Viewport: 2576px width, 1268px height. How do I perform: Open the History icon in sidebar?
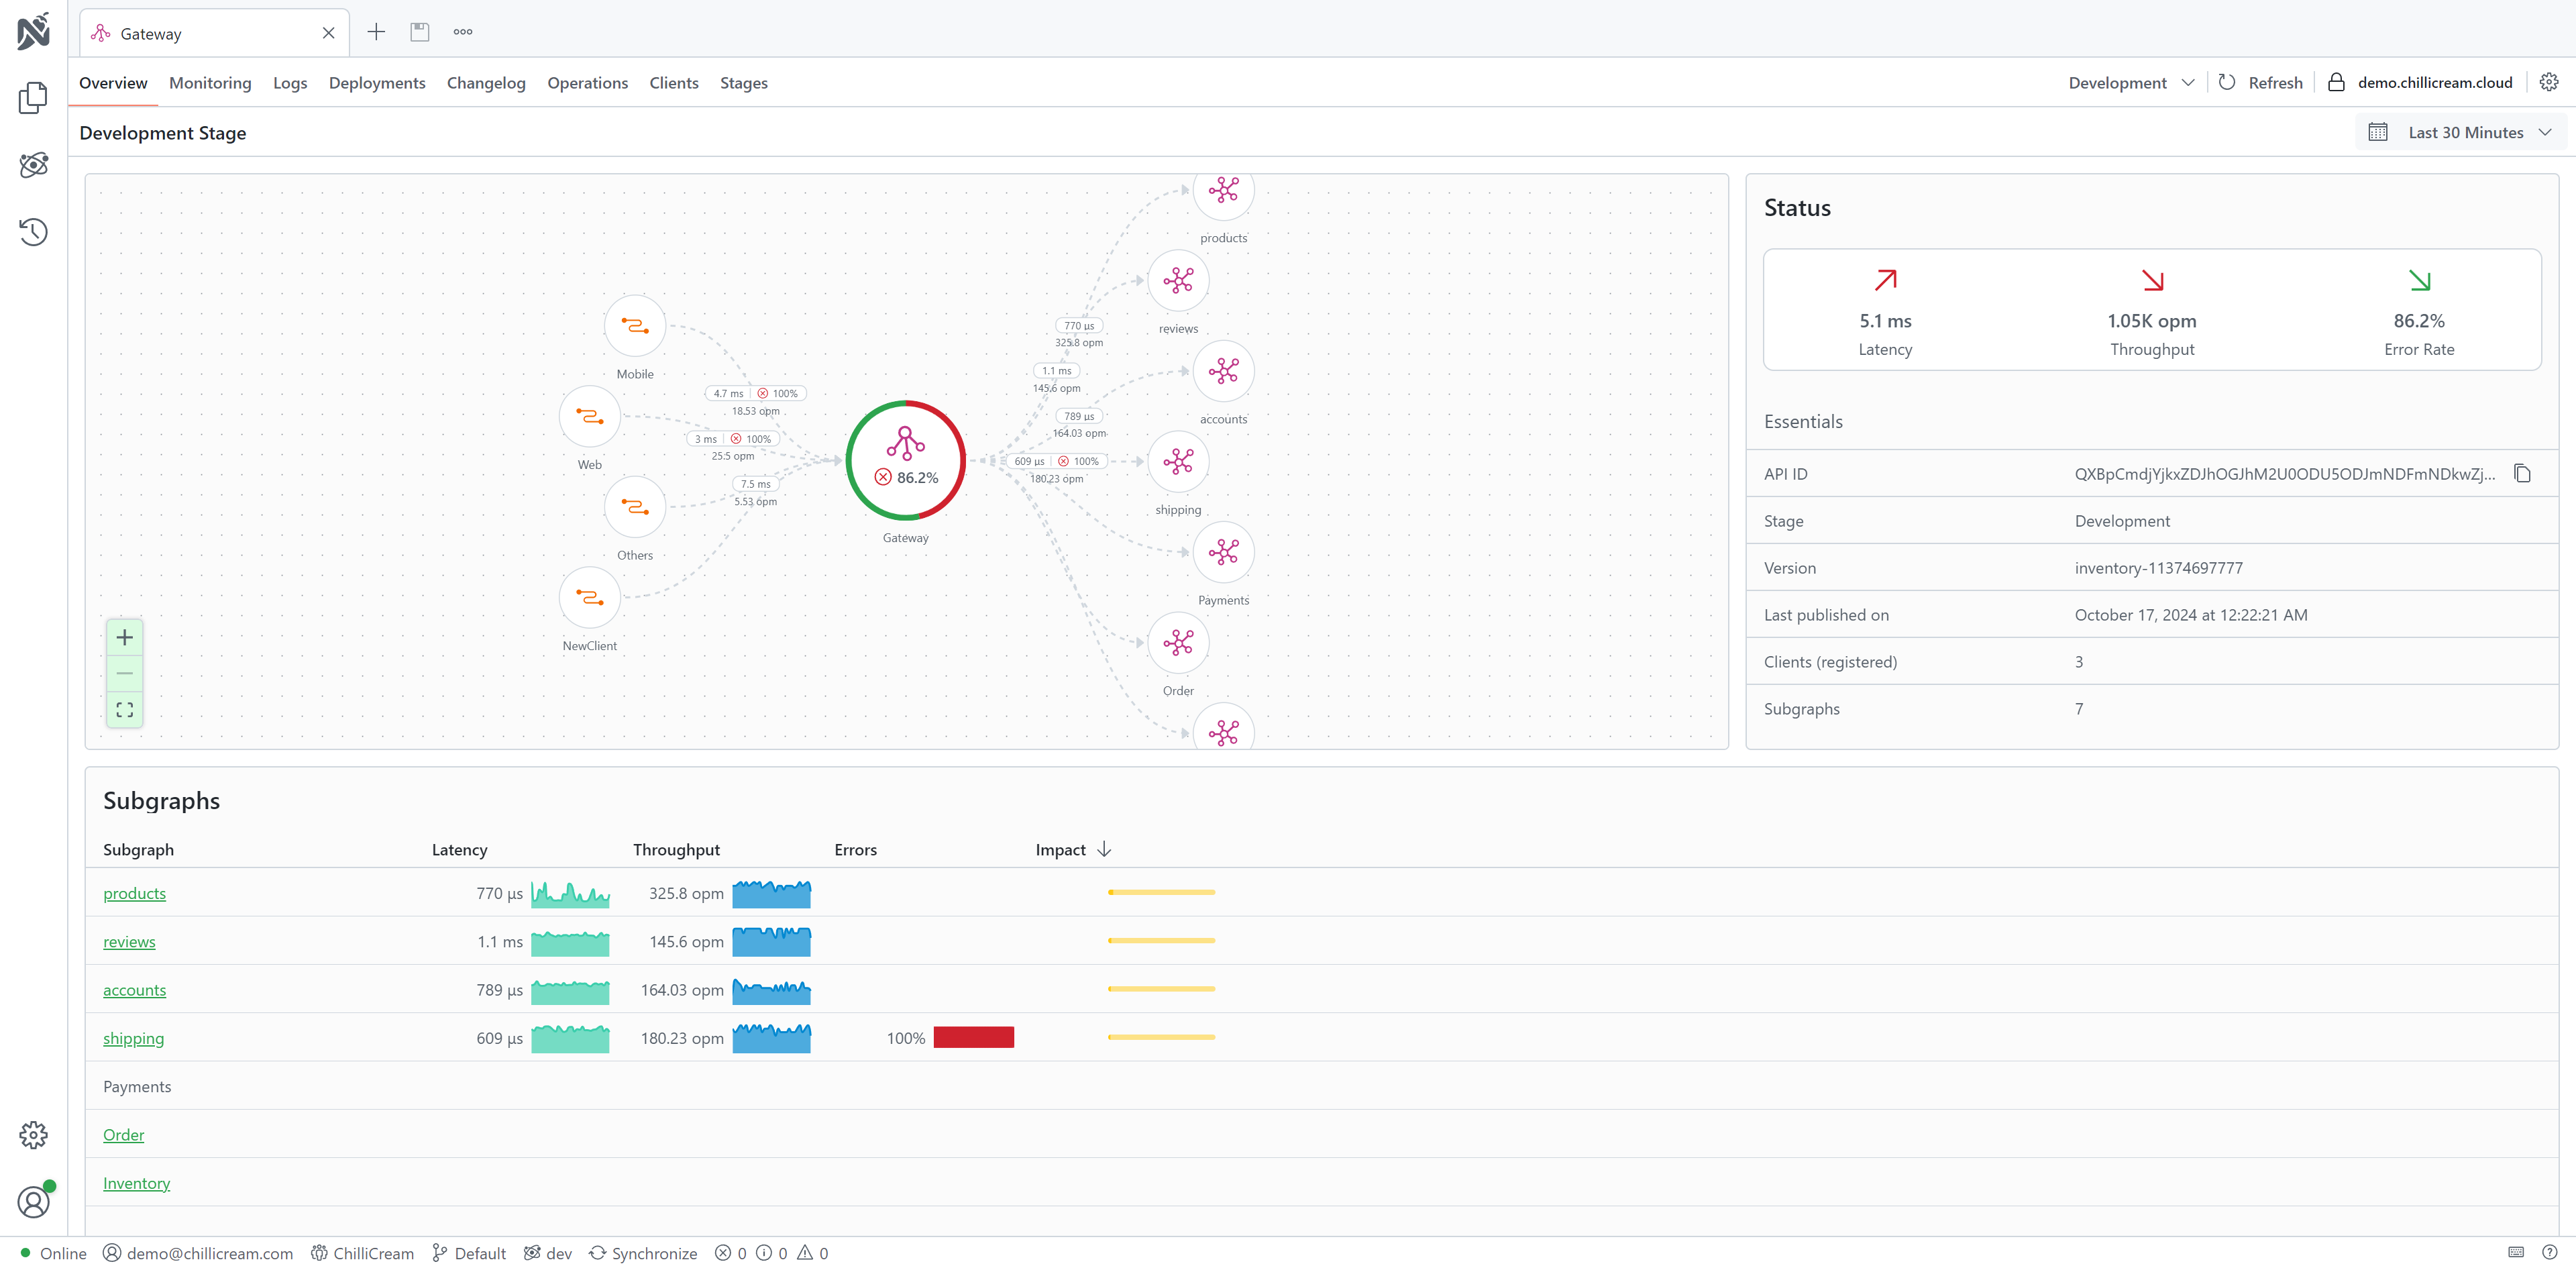coord(33,232)
